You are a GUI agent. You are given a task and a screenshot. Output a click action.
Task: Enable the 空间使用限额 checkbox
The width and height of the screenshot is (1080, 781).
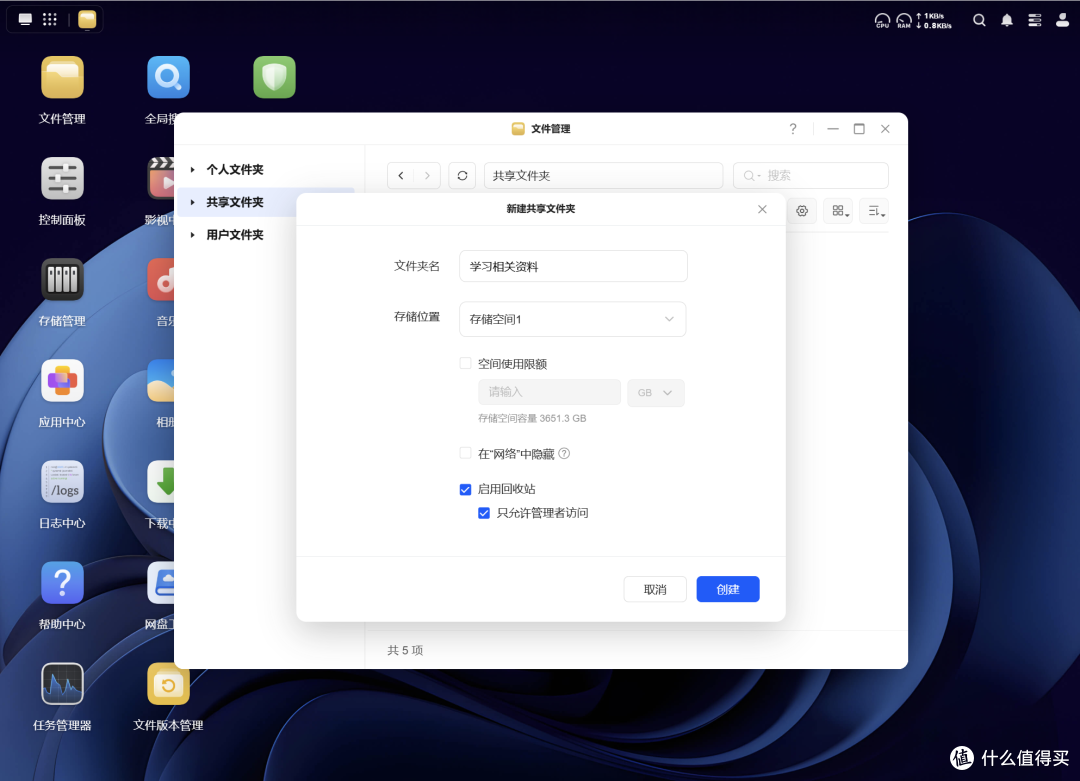[466, 363]
